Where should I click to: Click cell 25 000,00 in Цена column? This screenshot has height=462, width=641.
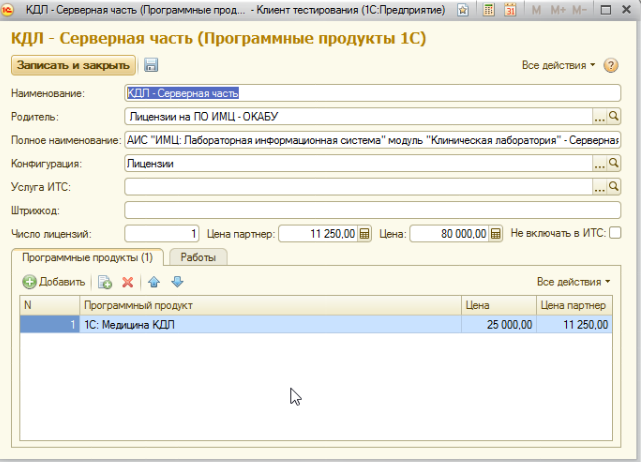499,325
